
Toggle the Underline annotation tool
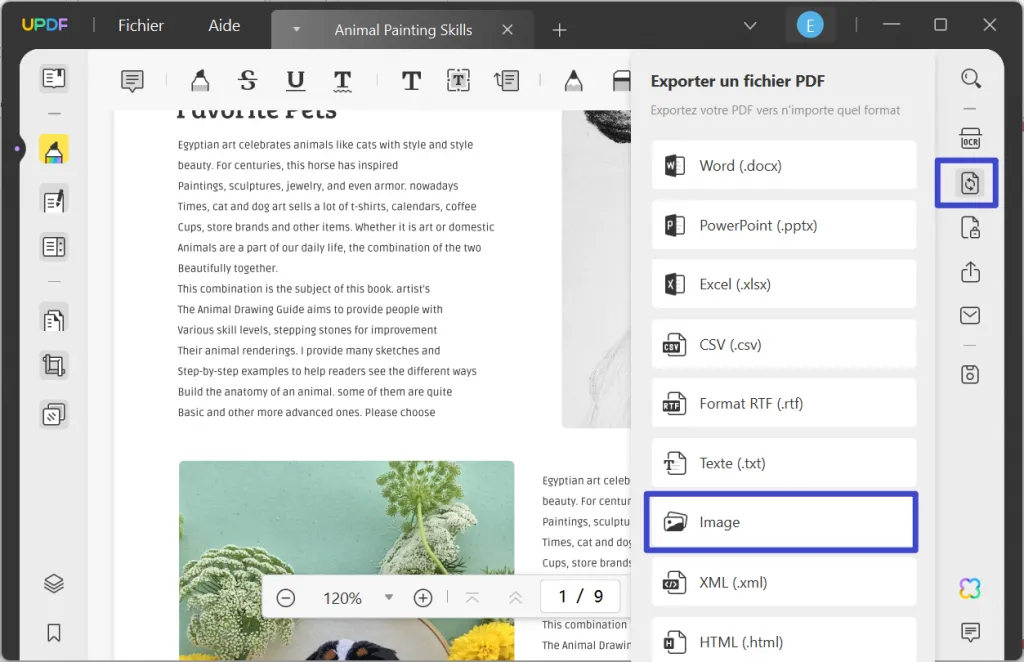tap(294, 80)
